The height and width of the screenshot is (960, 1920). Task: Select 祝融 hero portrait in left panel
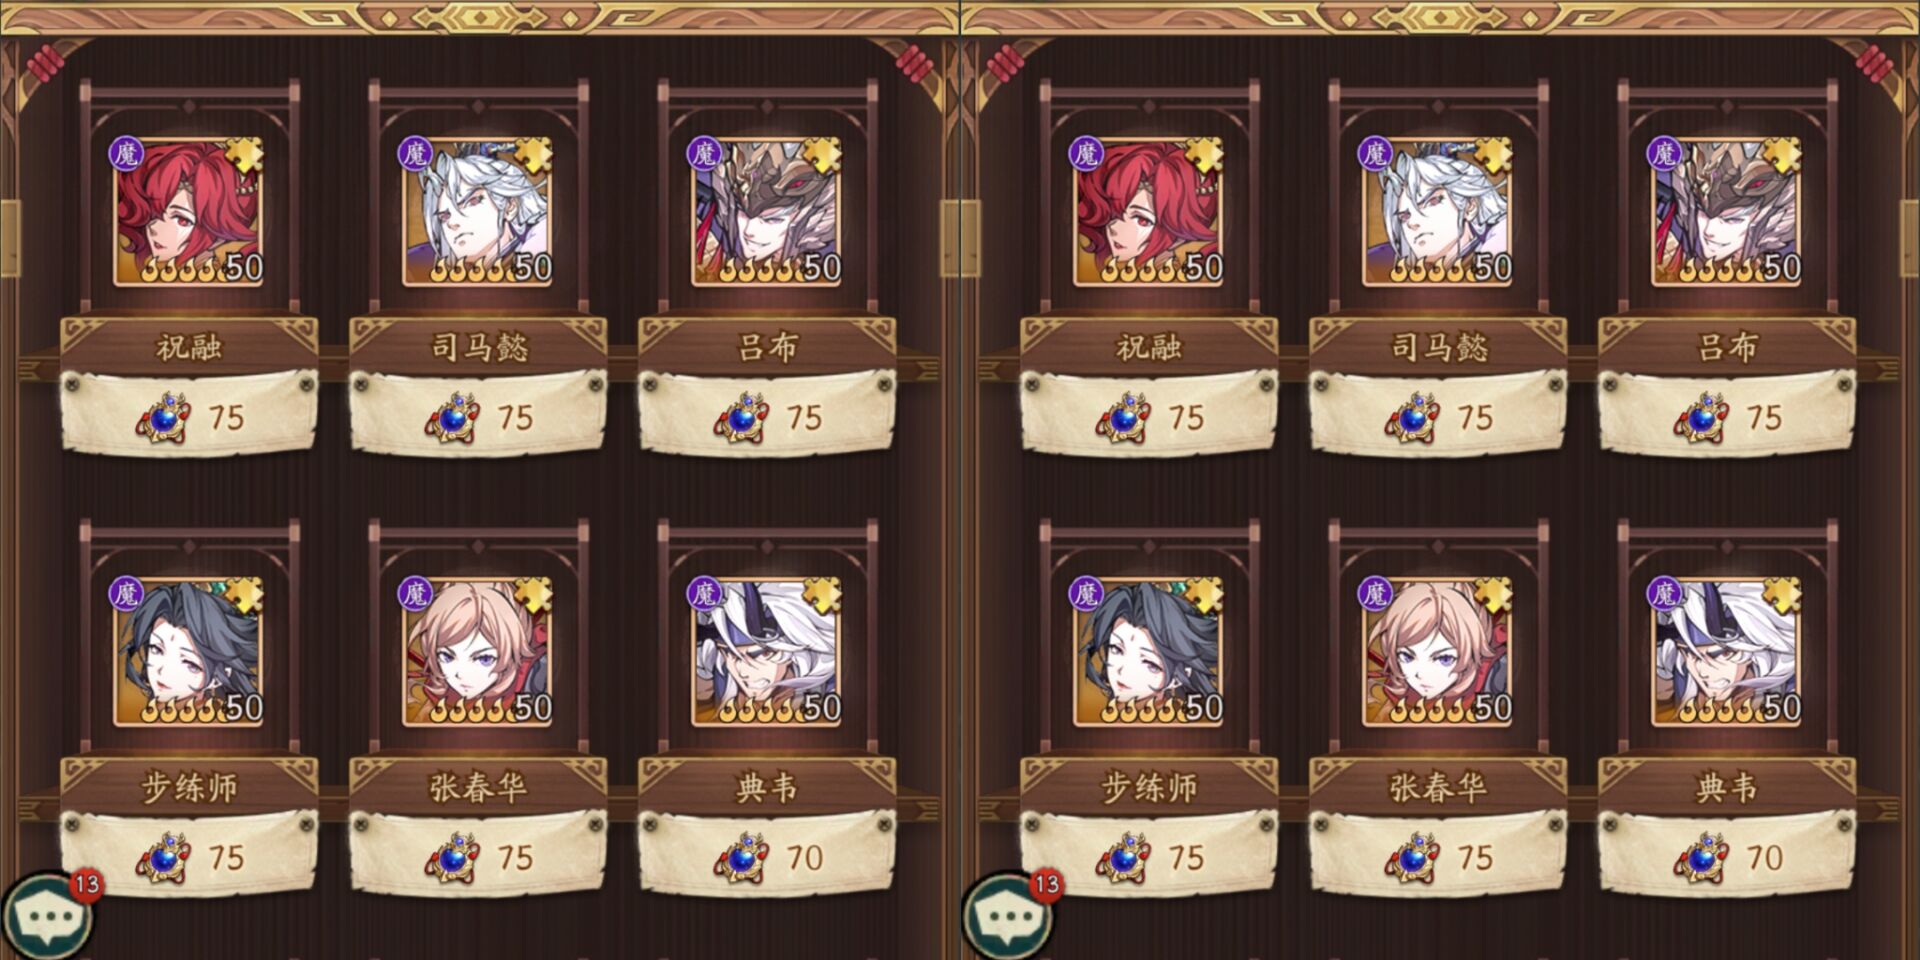(189, 212)
